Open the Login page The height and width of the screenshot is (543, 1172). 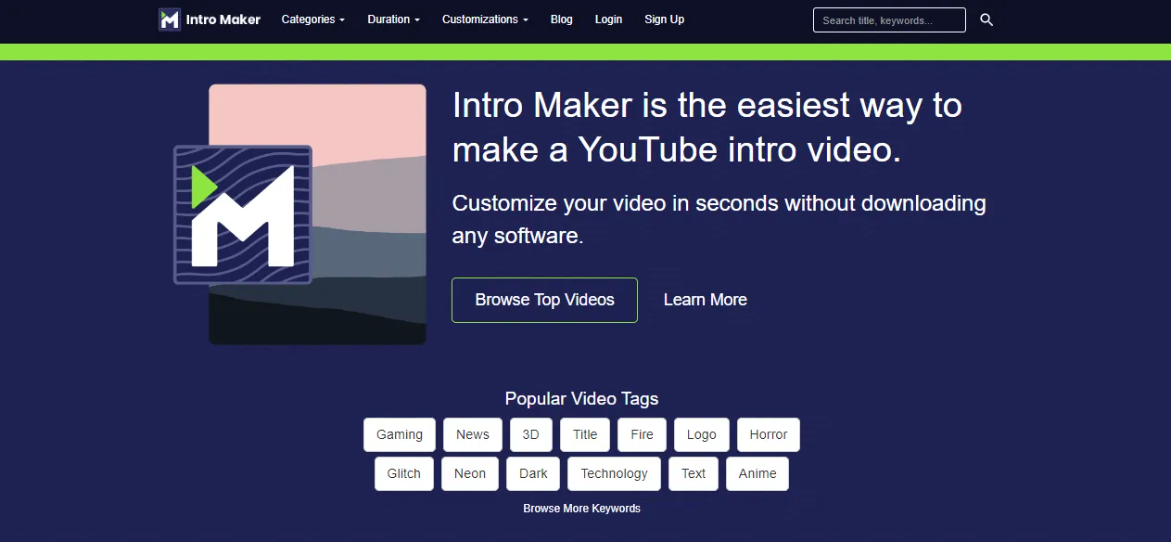pos(608,19)
